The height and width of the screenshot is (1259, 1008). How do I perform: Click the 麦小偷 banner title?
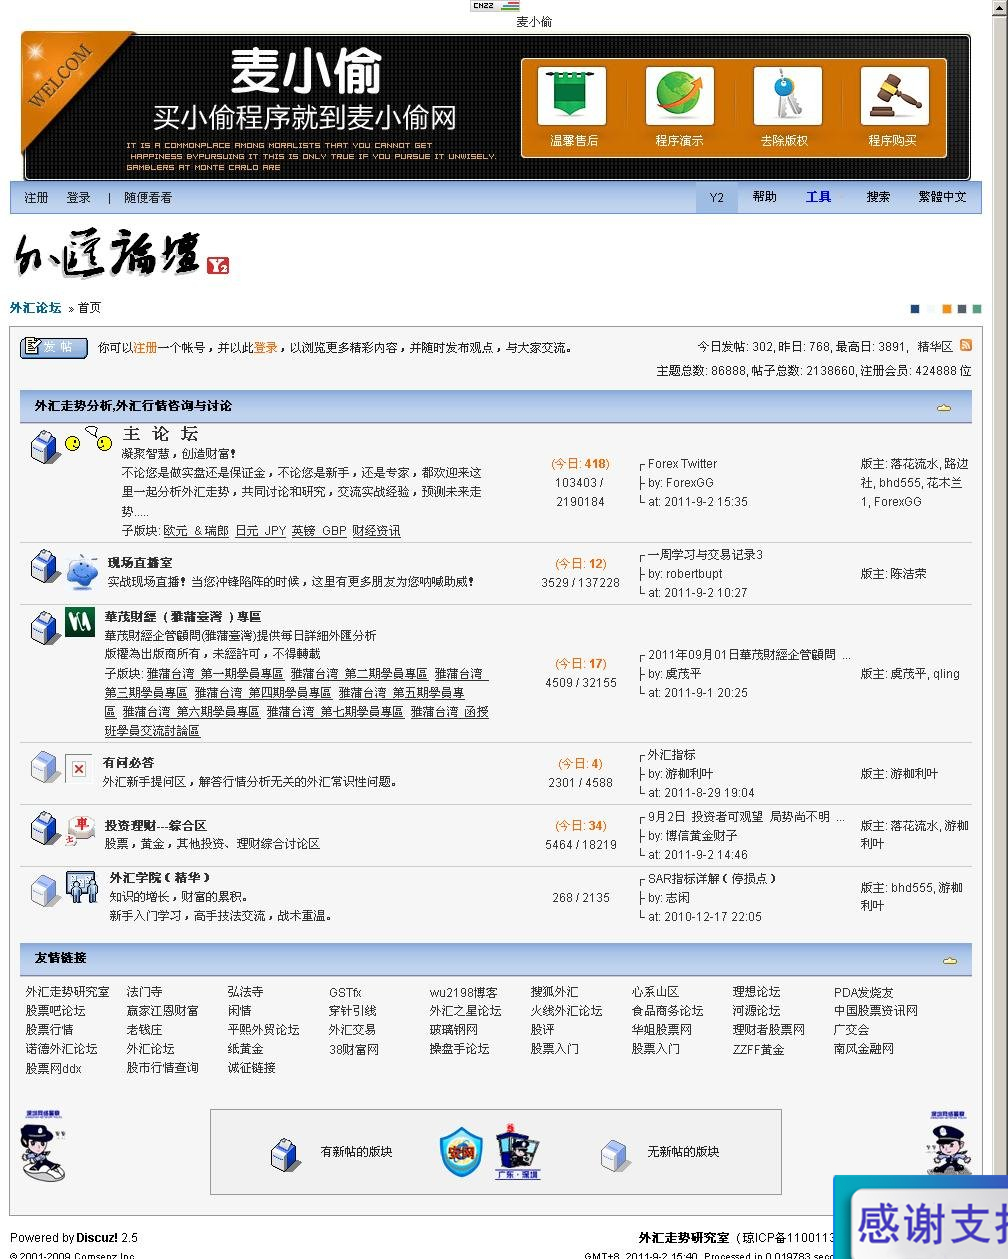click(x=306, y=71)
